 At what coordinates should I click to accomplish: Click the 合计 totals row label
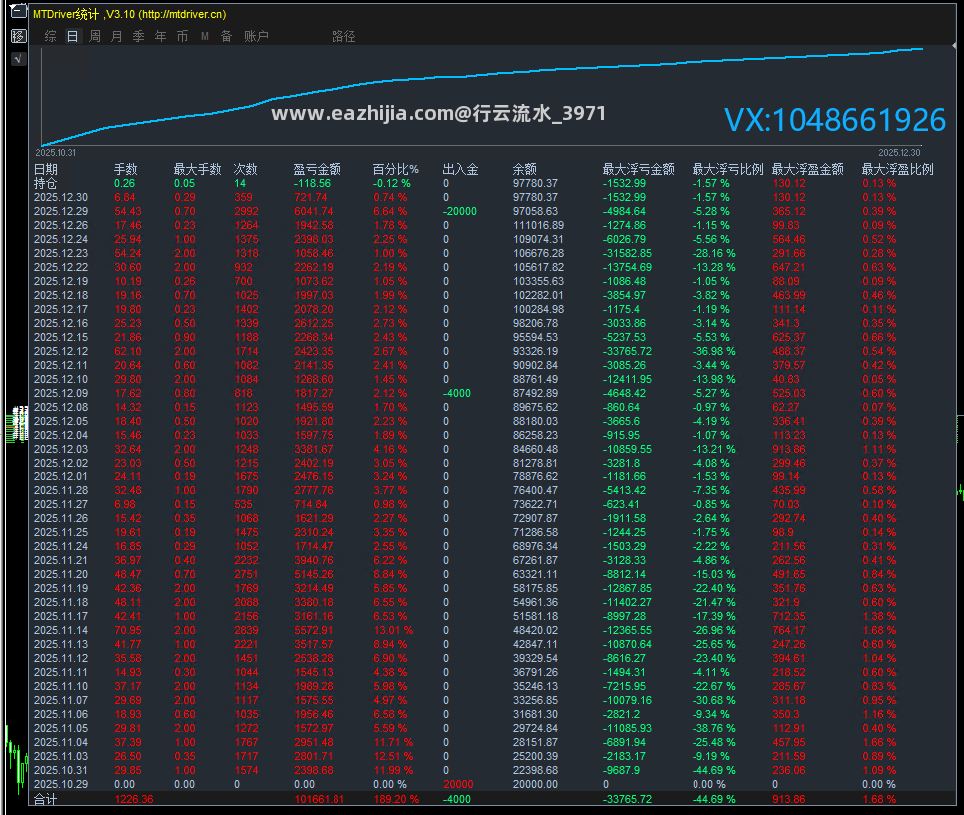pyautogui.click(x=45, y=800)
